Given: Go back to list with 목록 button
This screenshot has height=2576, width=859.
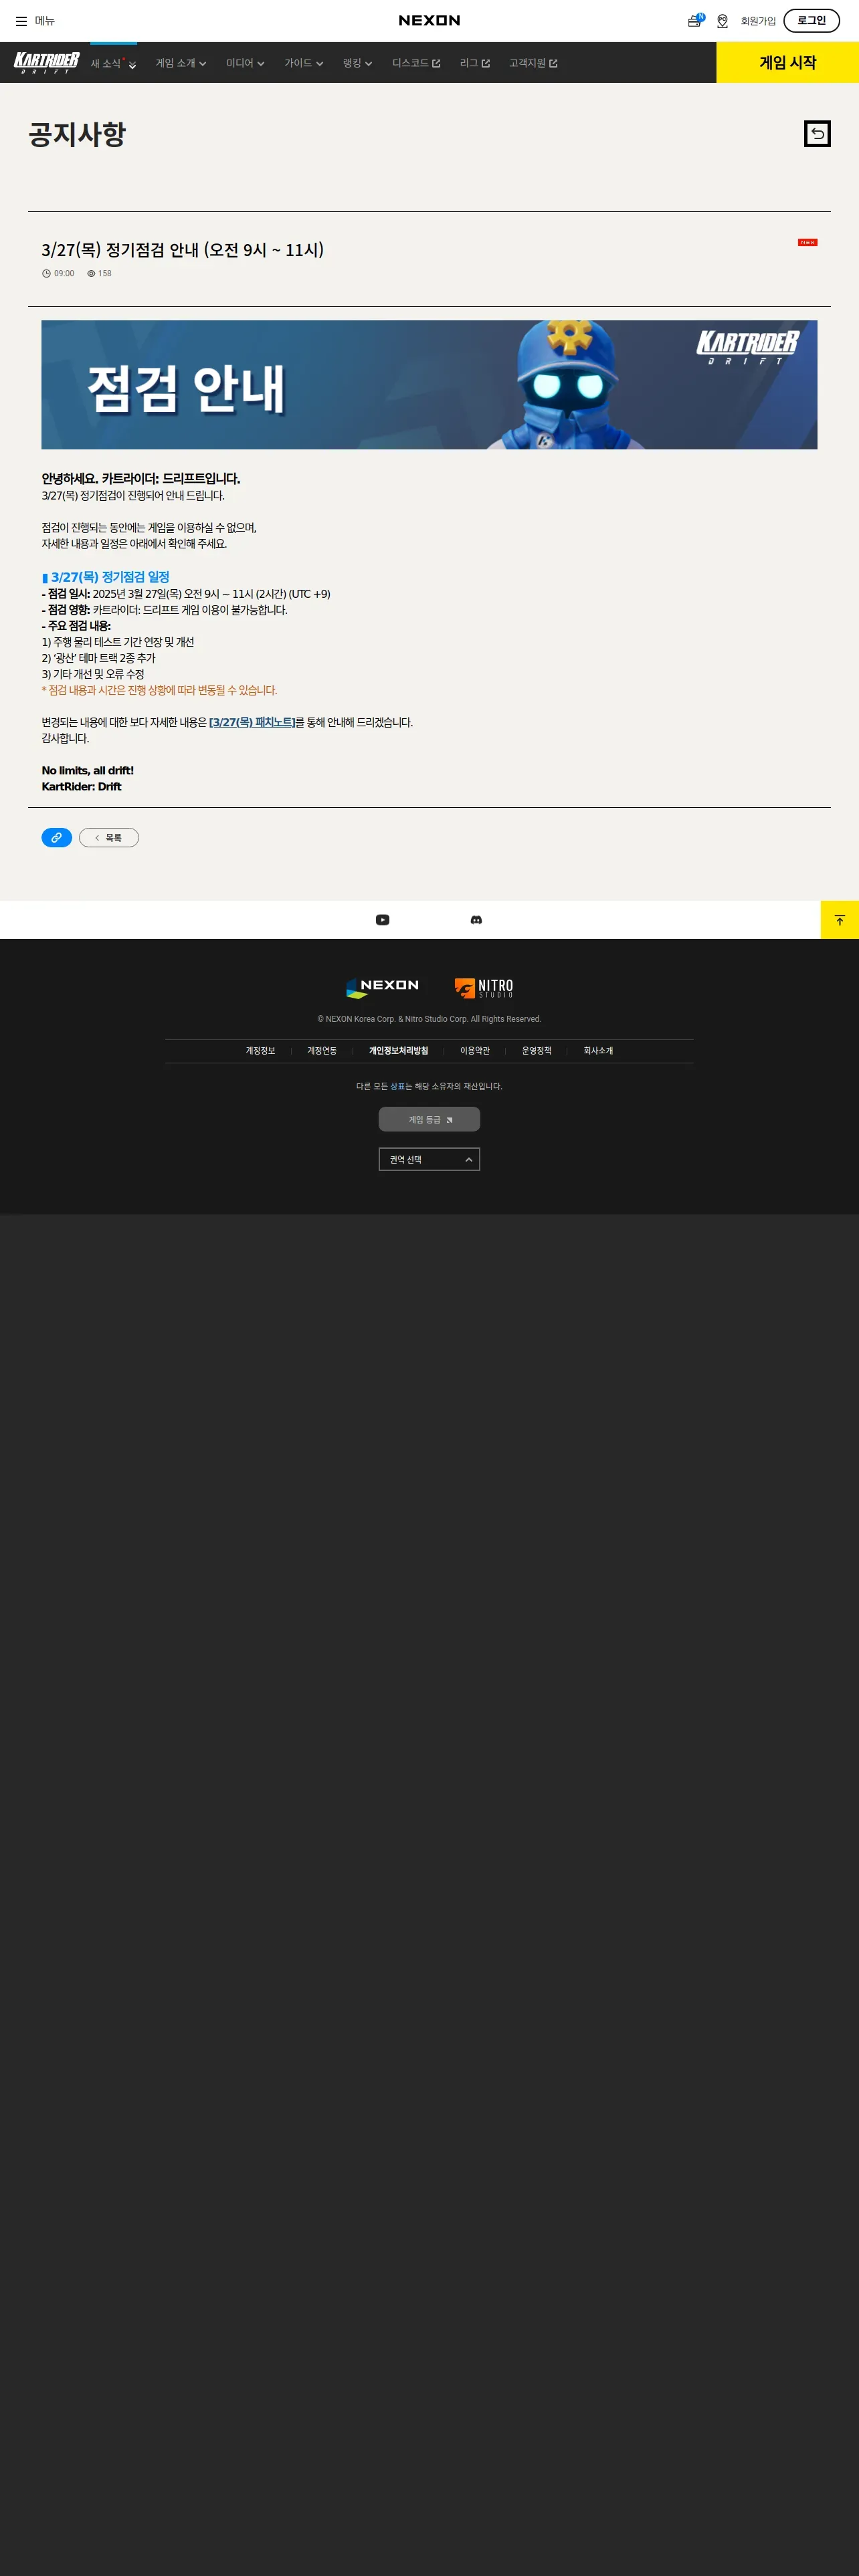Looking at the screenshot, I should tap(109, 838).
